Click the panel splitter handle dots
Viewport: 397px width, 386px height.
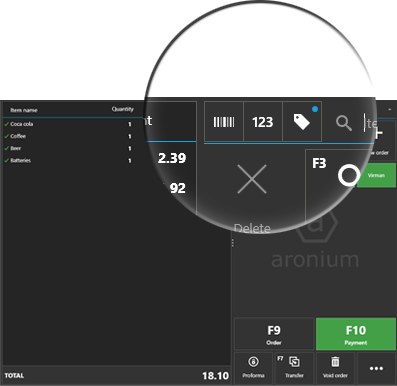click(232, 243)
